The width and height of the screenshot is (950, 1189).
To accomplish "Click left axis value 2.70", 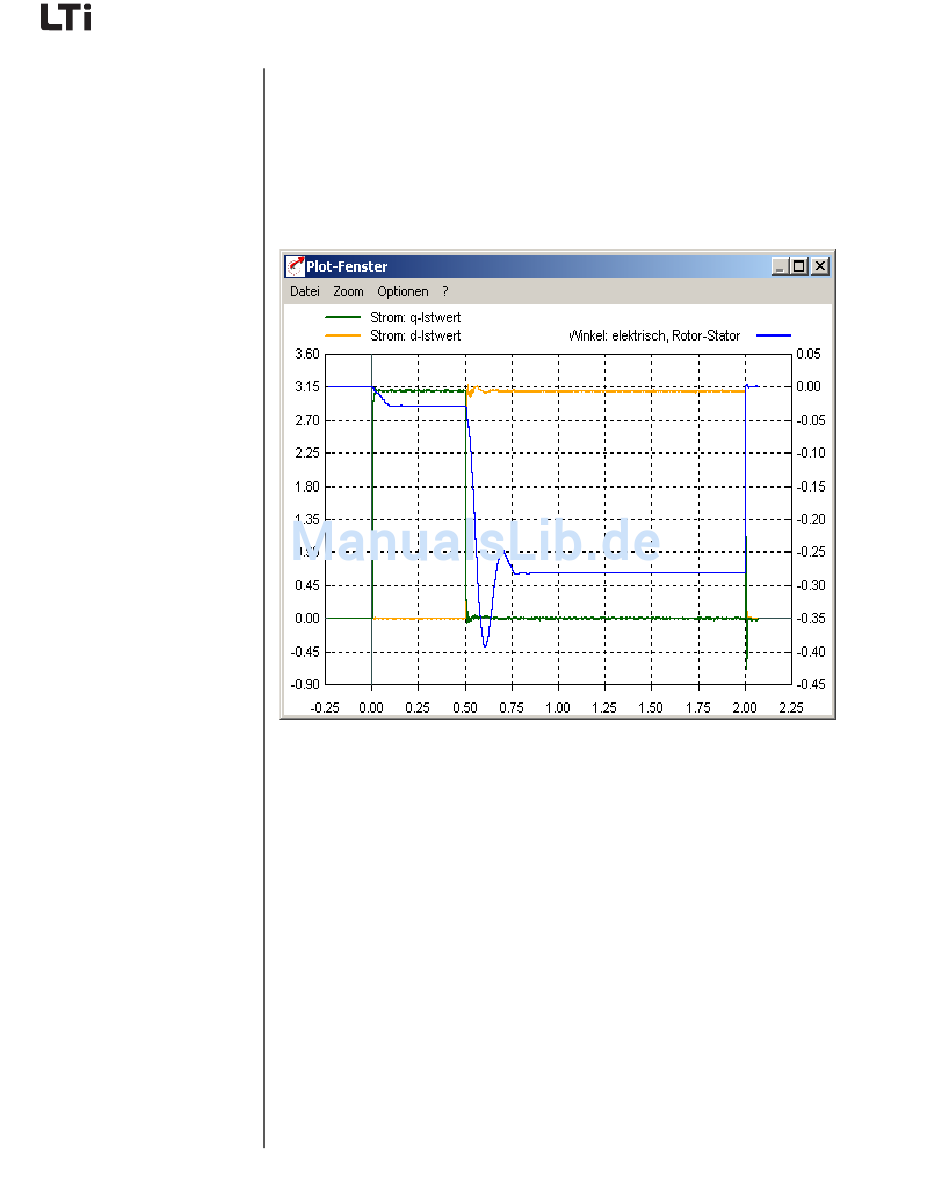I will 307,420.
